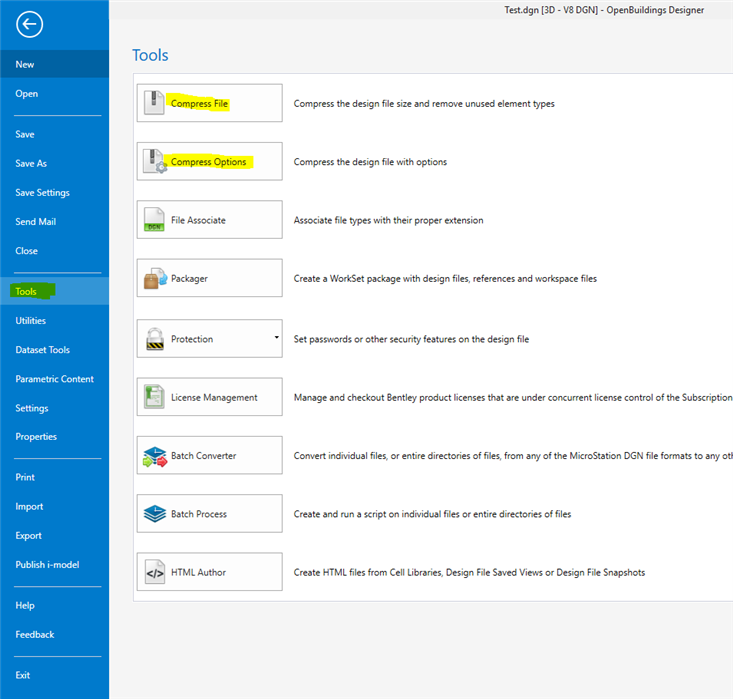This screenshot has height=699, width=733.
Task: Click 'Create and run a script' description
Action: (432, 514)
